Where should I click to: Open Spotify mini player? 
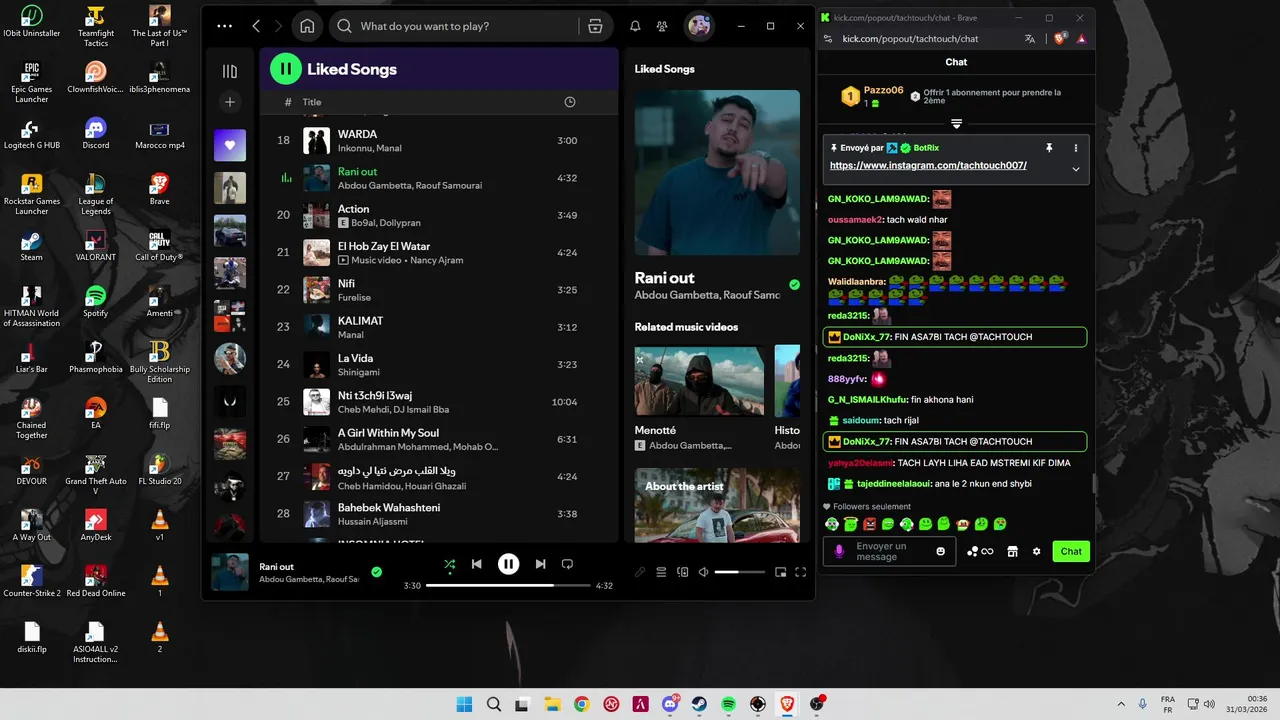tap(781, 572)
